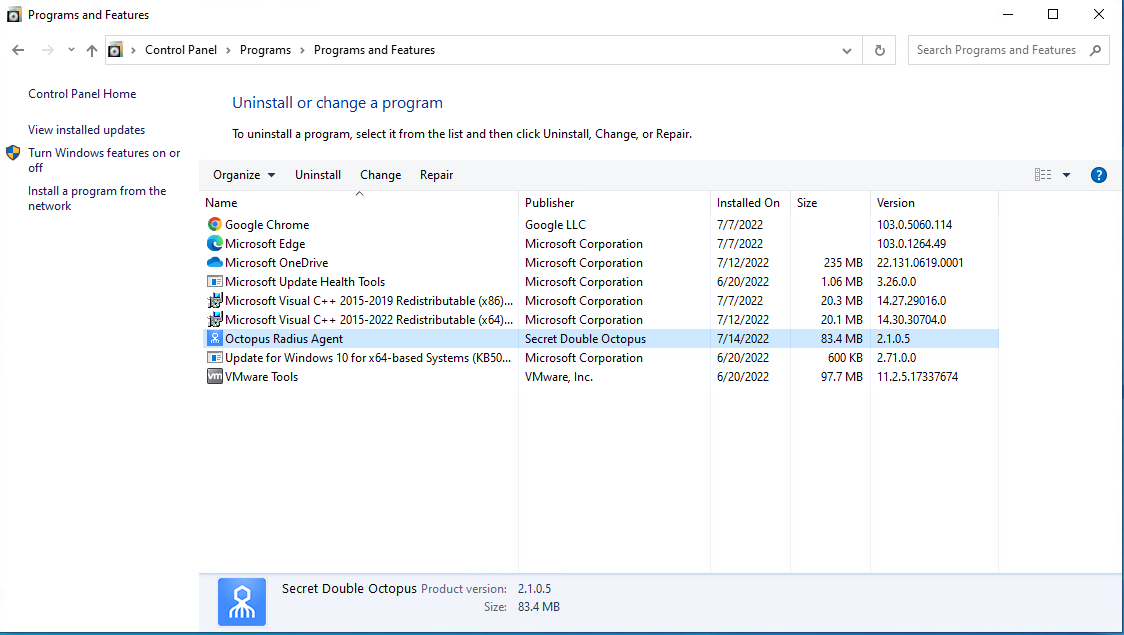Image resolution: width=1124 pixels, height=635 pixels.
Task: Open Install a program from the network
Action: (97, 198)
